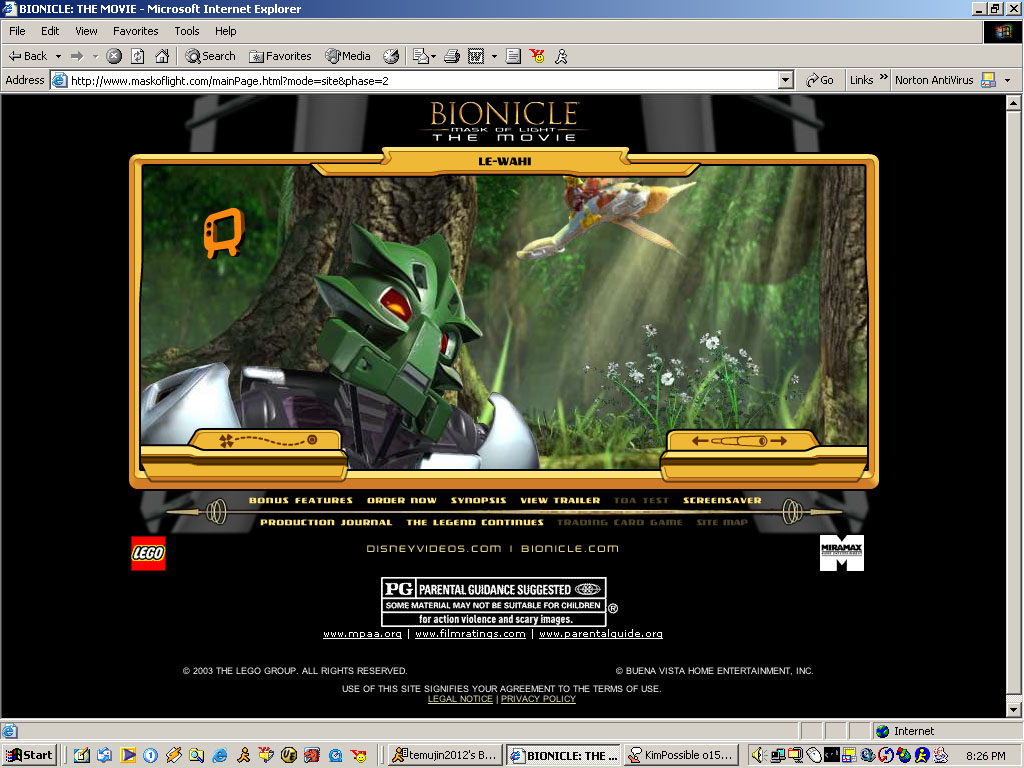Launch Internet Explorer from Quick Launch

pos(220,756)
